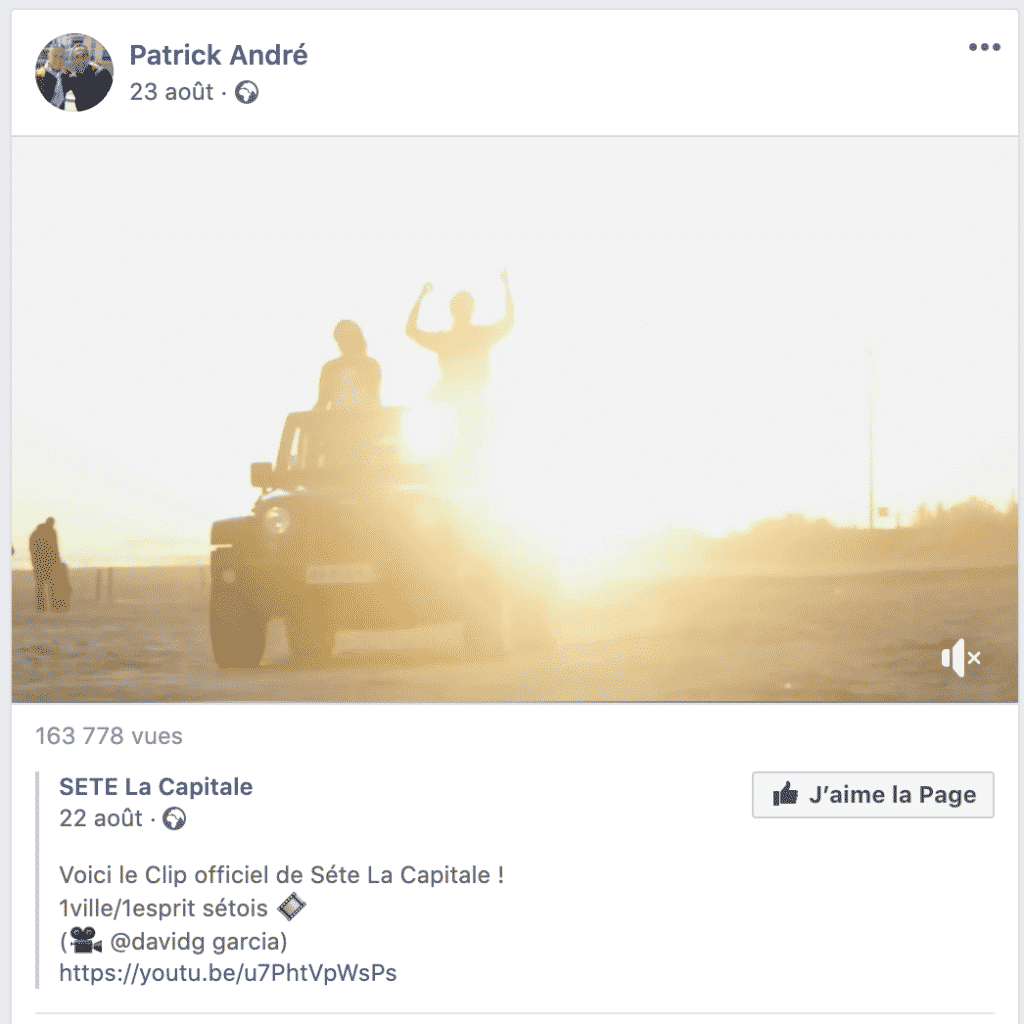This screenshot has height=1024, width=1024.
Task: Unmute the video with the speaker icon
Action: (x=961, y=658)
